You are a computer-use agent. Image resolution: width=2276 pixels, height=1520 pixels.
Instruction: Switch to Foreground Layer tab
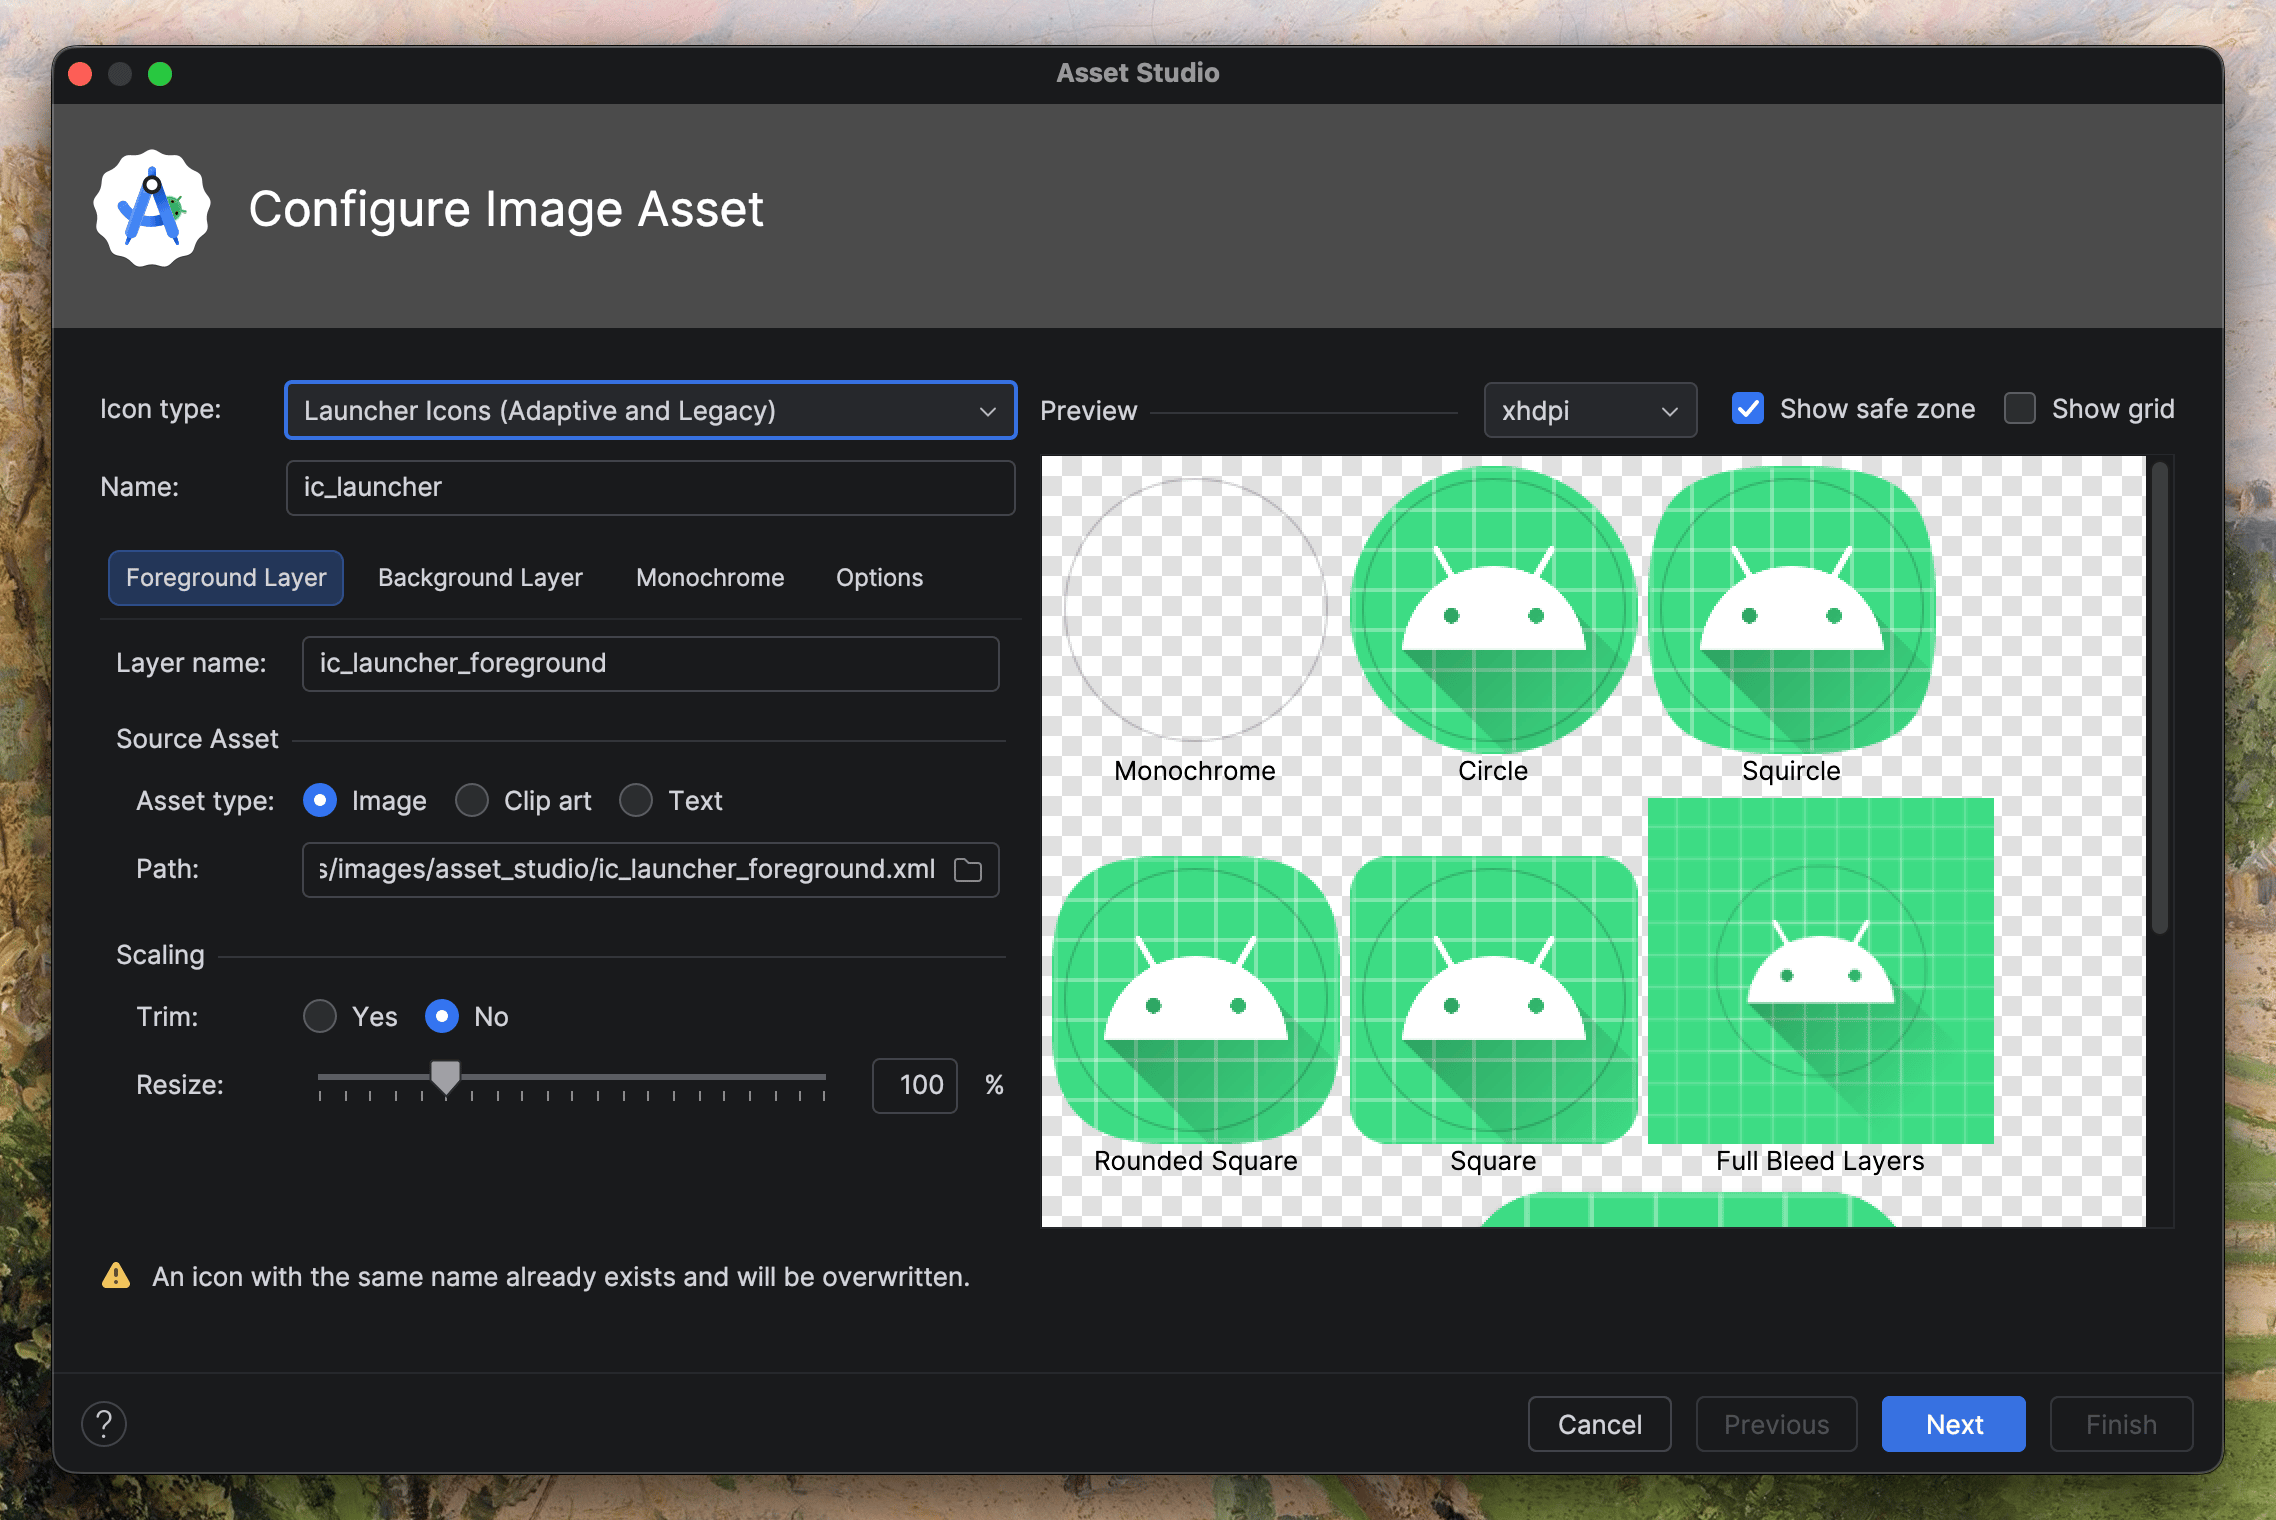226,578
